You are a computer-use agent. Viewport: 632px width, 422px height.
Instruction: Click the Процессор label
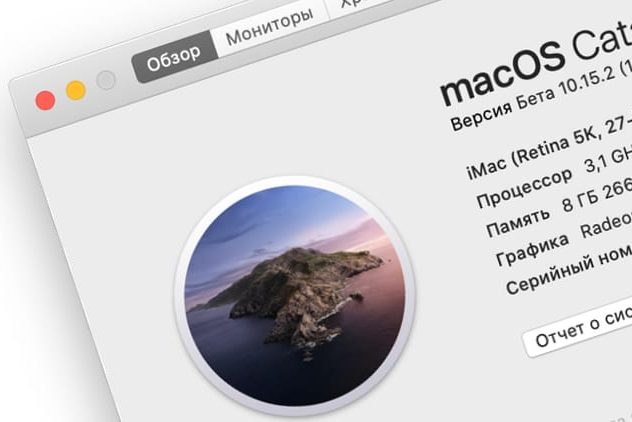(524, 187)
